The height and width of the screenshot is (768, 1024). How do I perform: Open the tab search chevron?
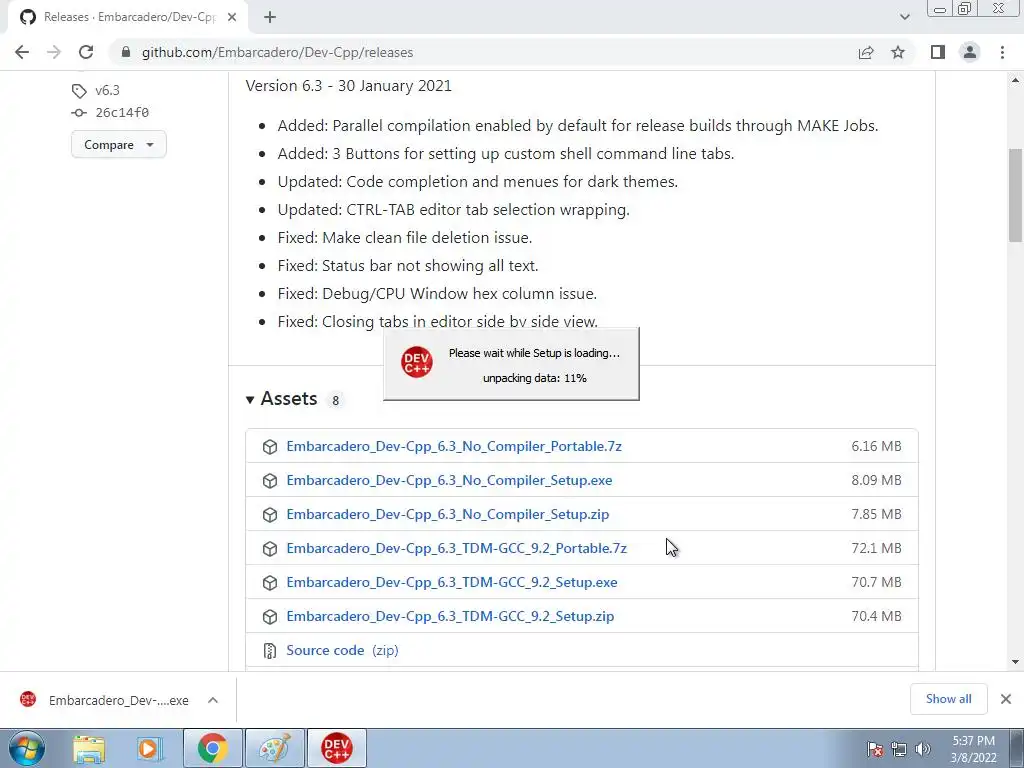pos(904,18)
